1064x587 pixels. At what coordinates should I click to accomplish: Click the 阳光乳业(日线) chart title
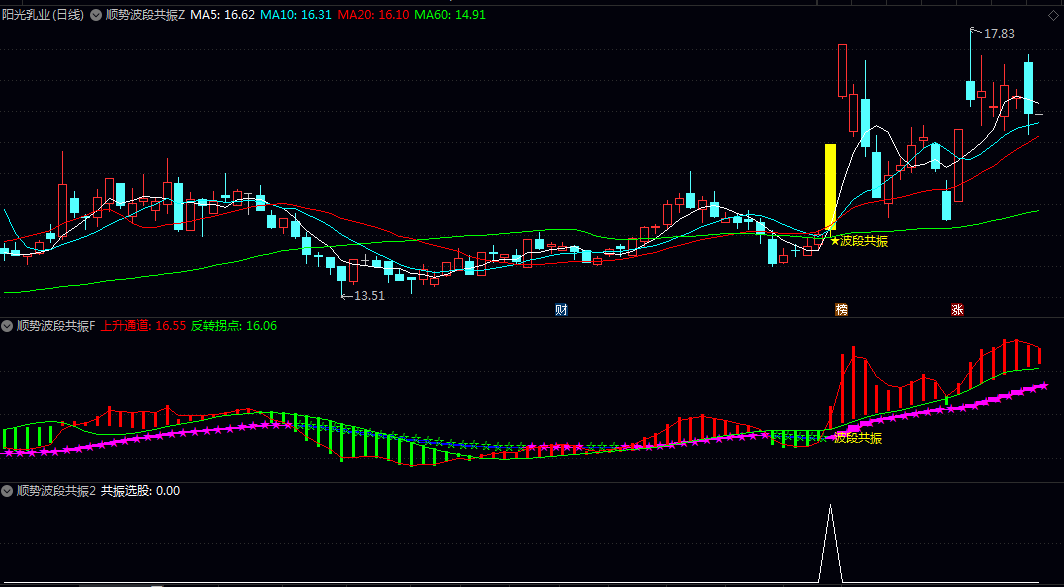(x=43, y=14)
